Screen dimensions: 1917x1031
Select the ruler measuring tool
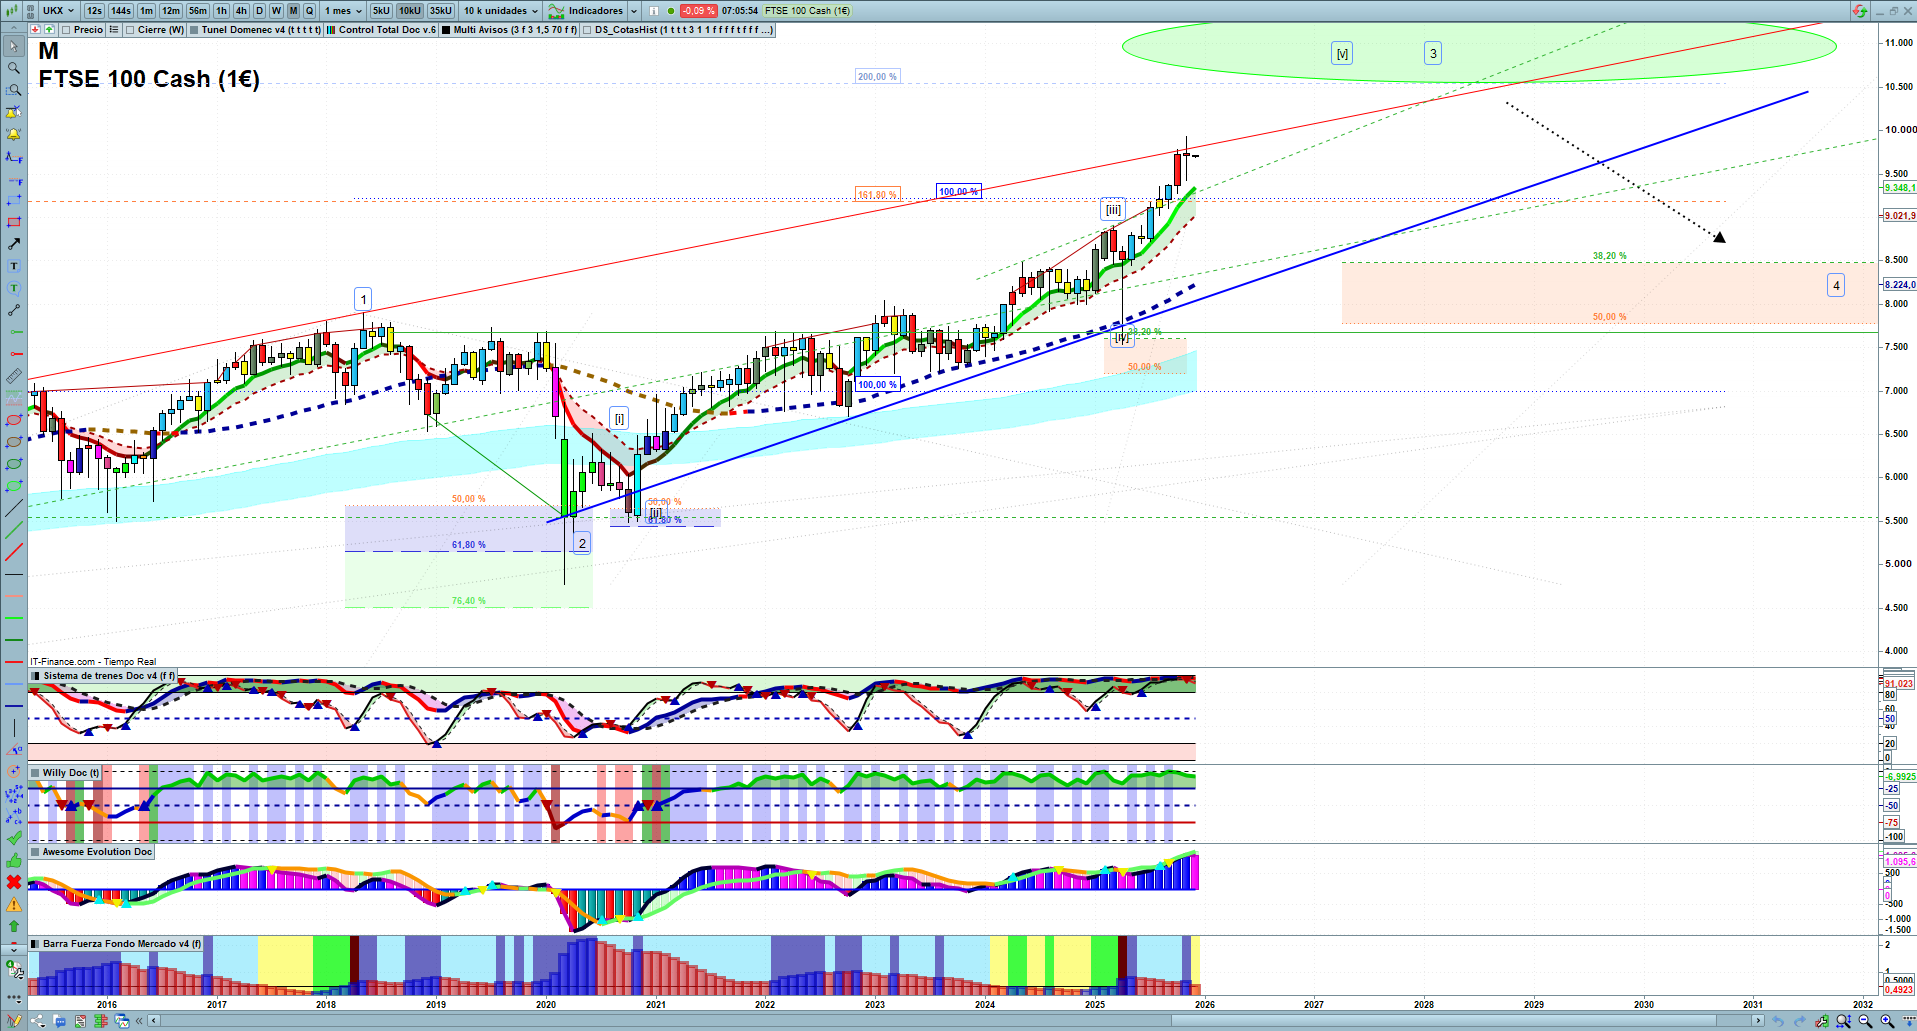14,376
